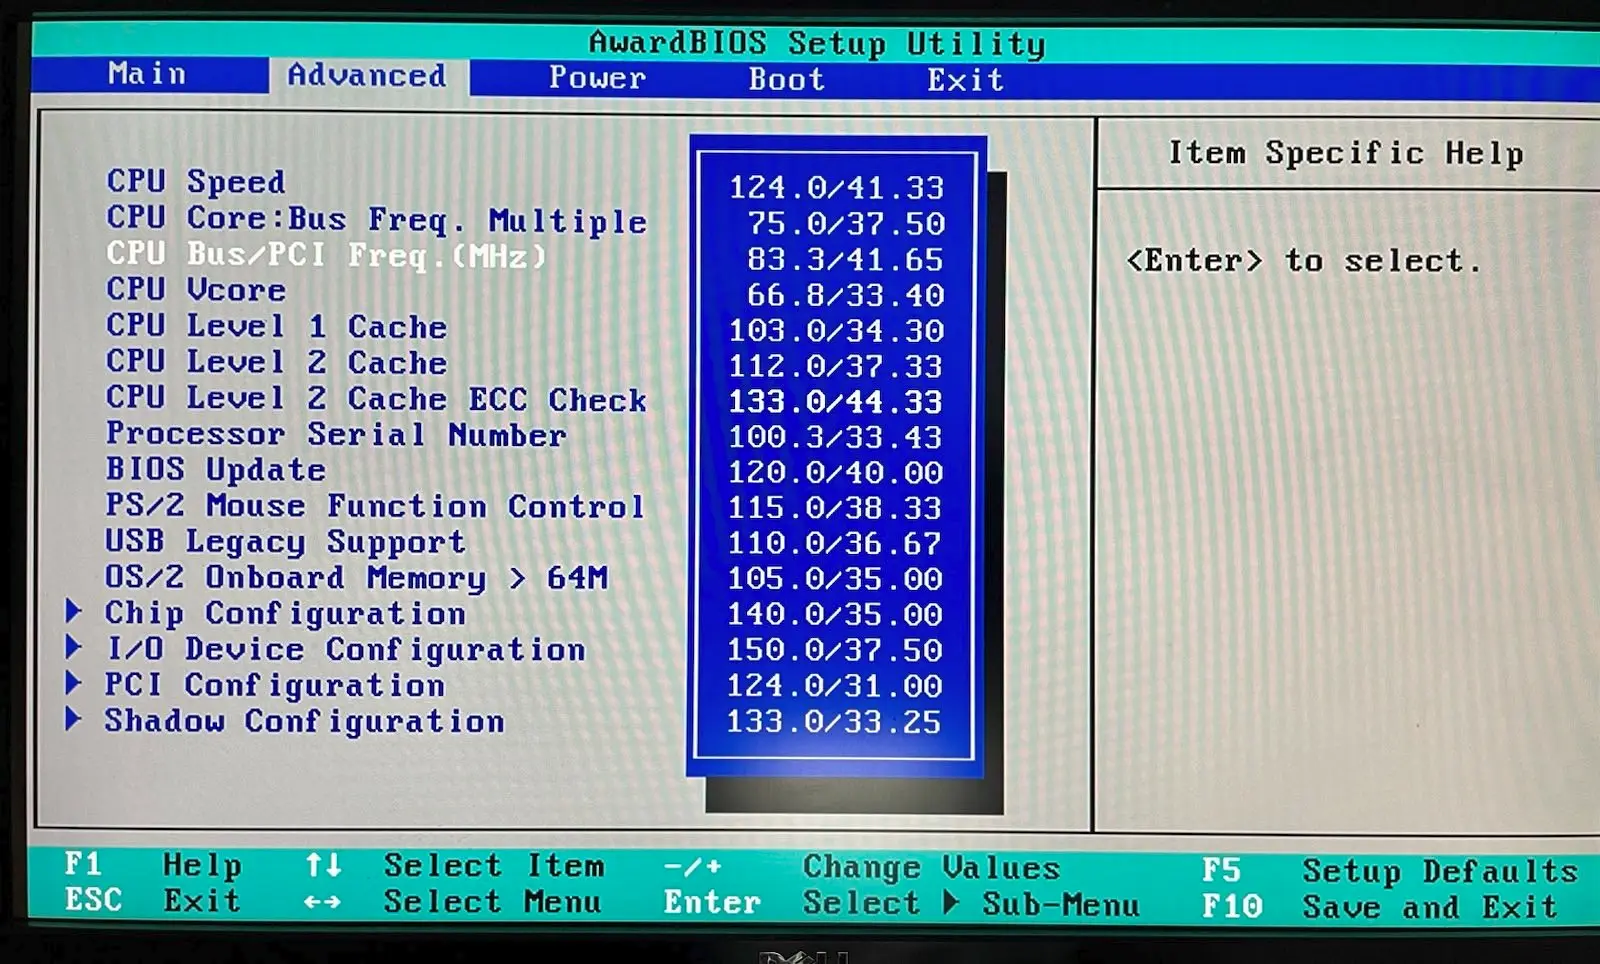Image resolution: width=1600 pixels, height=964 pixels.
Task: Expand the I/O Device Configuration arrow
Action: coord(73,646)
